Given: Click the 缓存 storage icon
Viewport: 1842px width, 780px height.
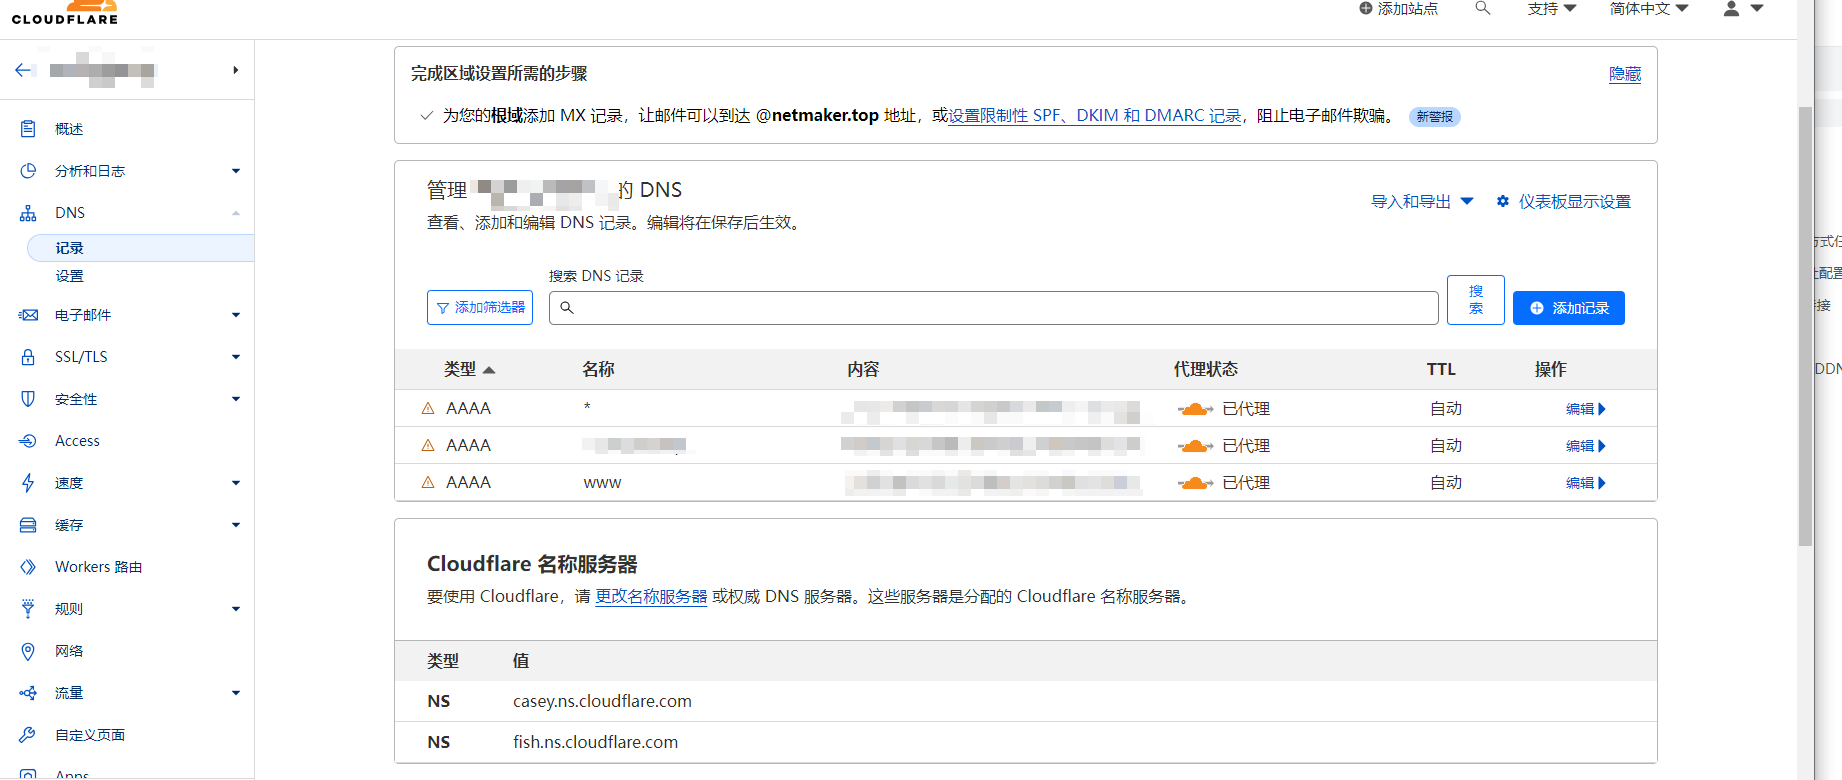Looking at the screenshot, I should [x=28, y=525].
